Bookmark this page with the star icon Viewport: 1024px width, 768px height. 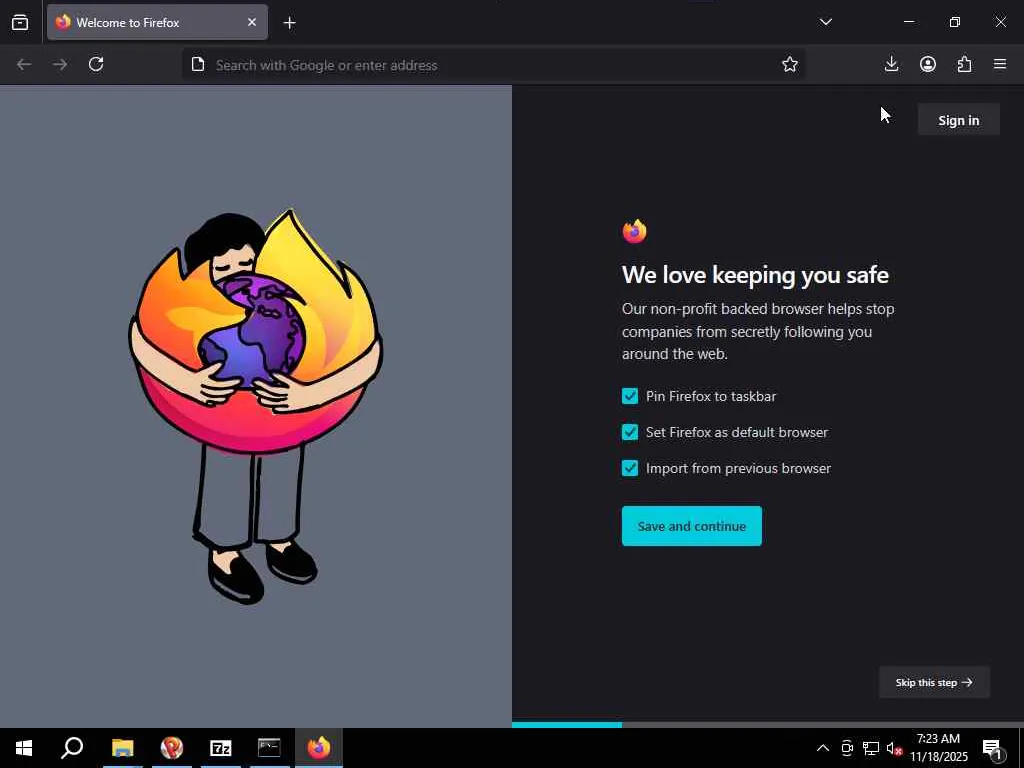(x=790, y=64)
